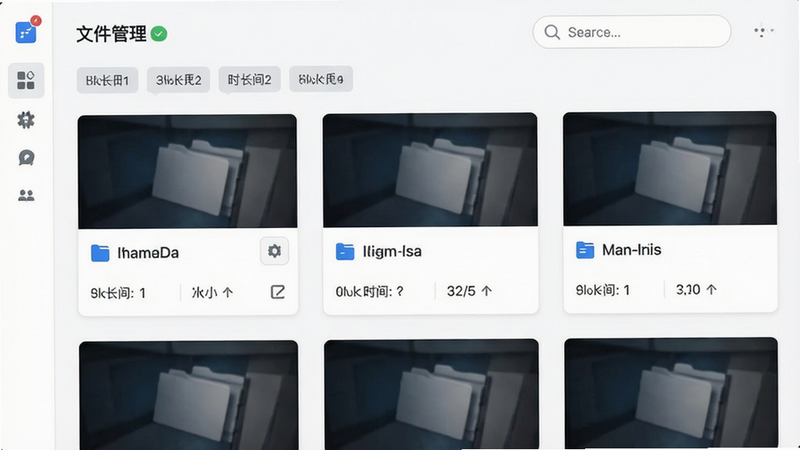The height and width of the screenshot is (450, 800).
Task: Select the fourth filter tab ending in 9
Action: coord(321,79)
